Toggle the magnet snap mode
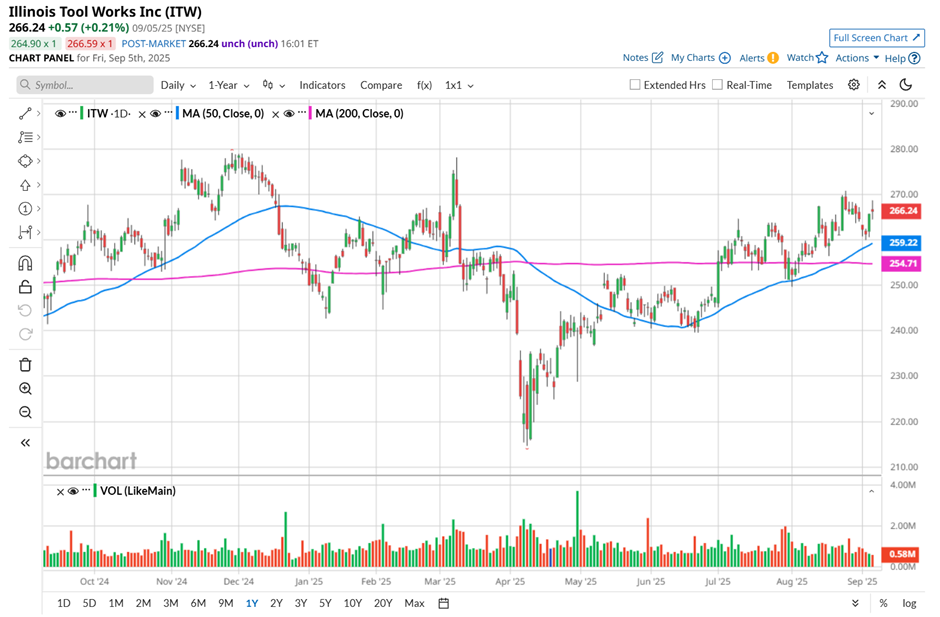Image resolution: width=940 pixels, height=617 pixels. [25, 263]
